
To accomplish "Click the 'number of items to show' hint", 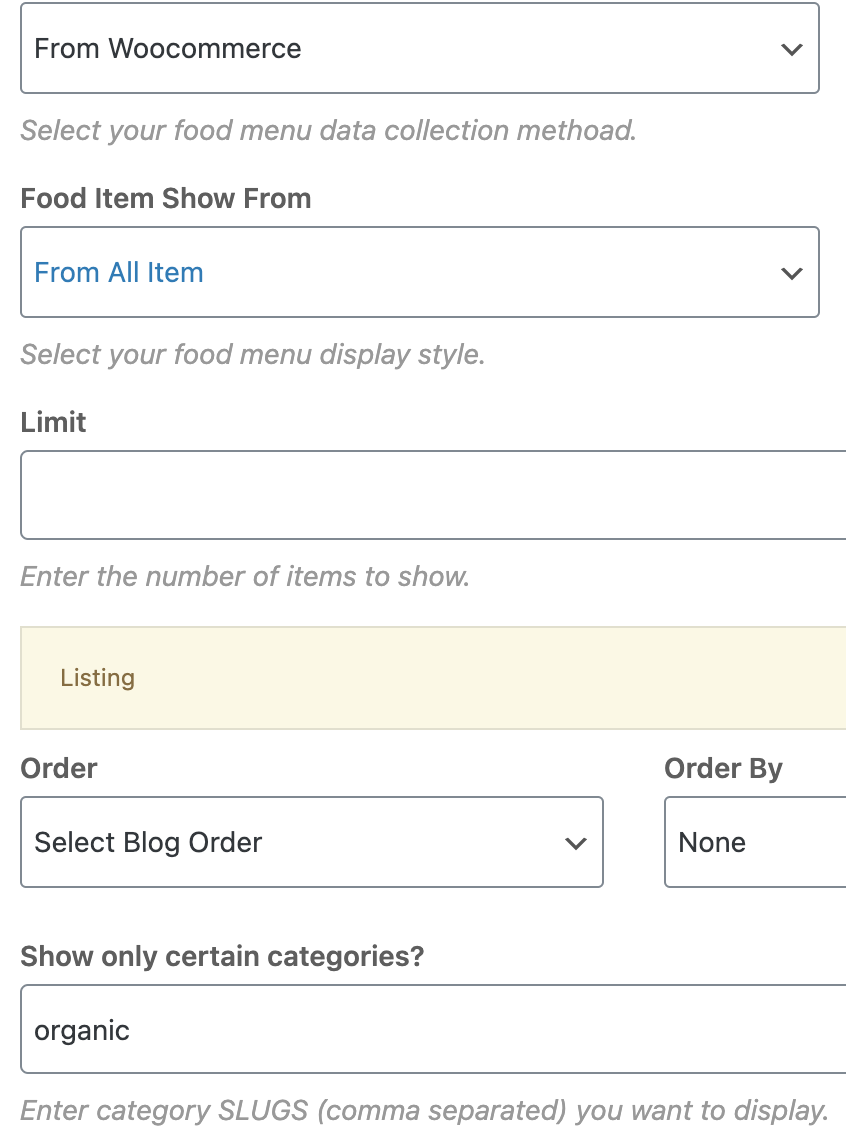I will 245,576.
